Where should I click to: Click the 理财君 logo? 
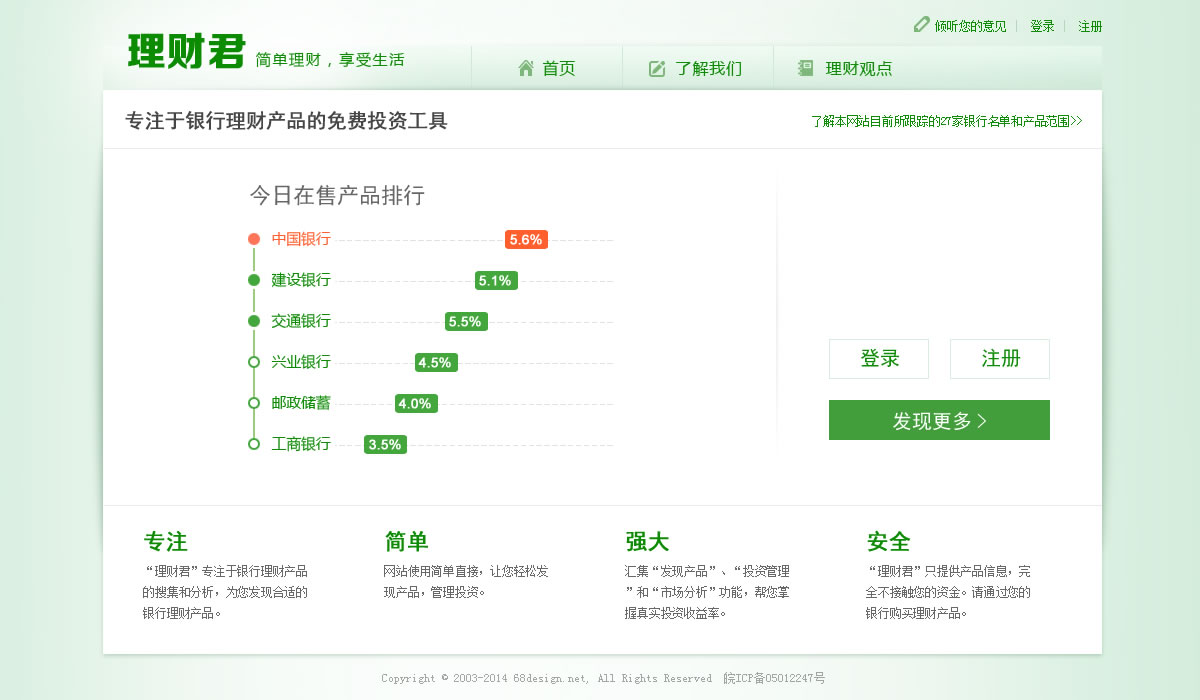[x=186, y=52]
